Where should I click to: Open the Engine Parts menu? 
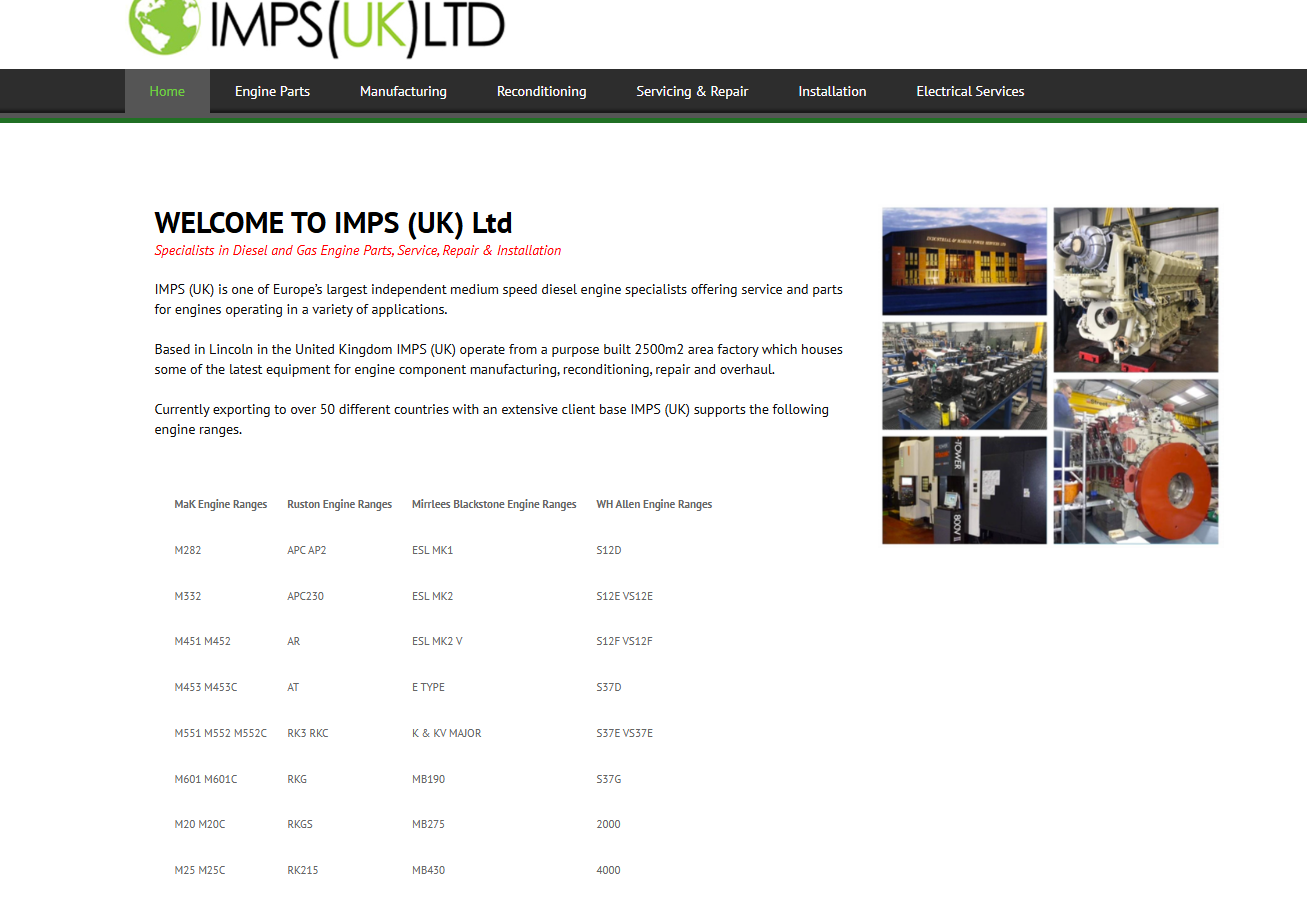(272, 91)
